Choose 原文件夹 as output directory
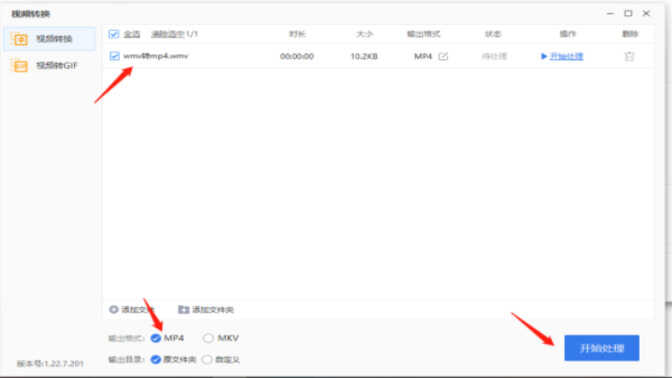672x378 pixels. point(156,359)
